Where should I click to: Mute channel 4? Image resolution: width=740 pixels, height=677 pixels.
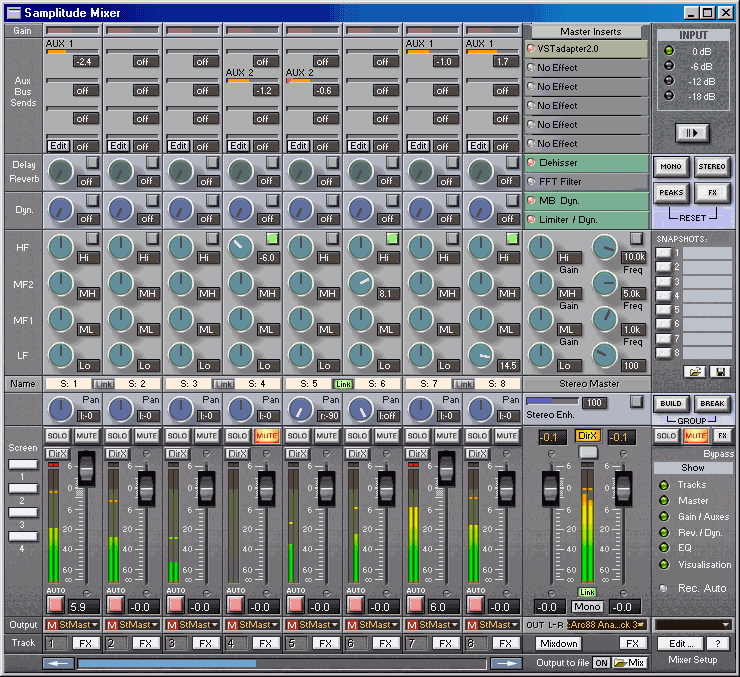tap(267, 436)
